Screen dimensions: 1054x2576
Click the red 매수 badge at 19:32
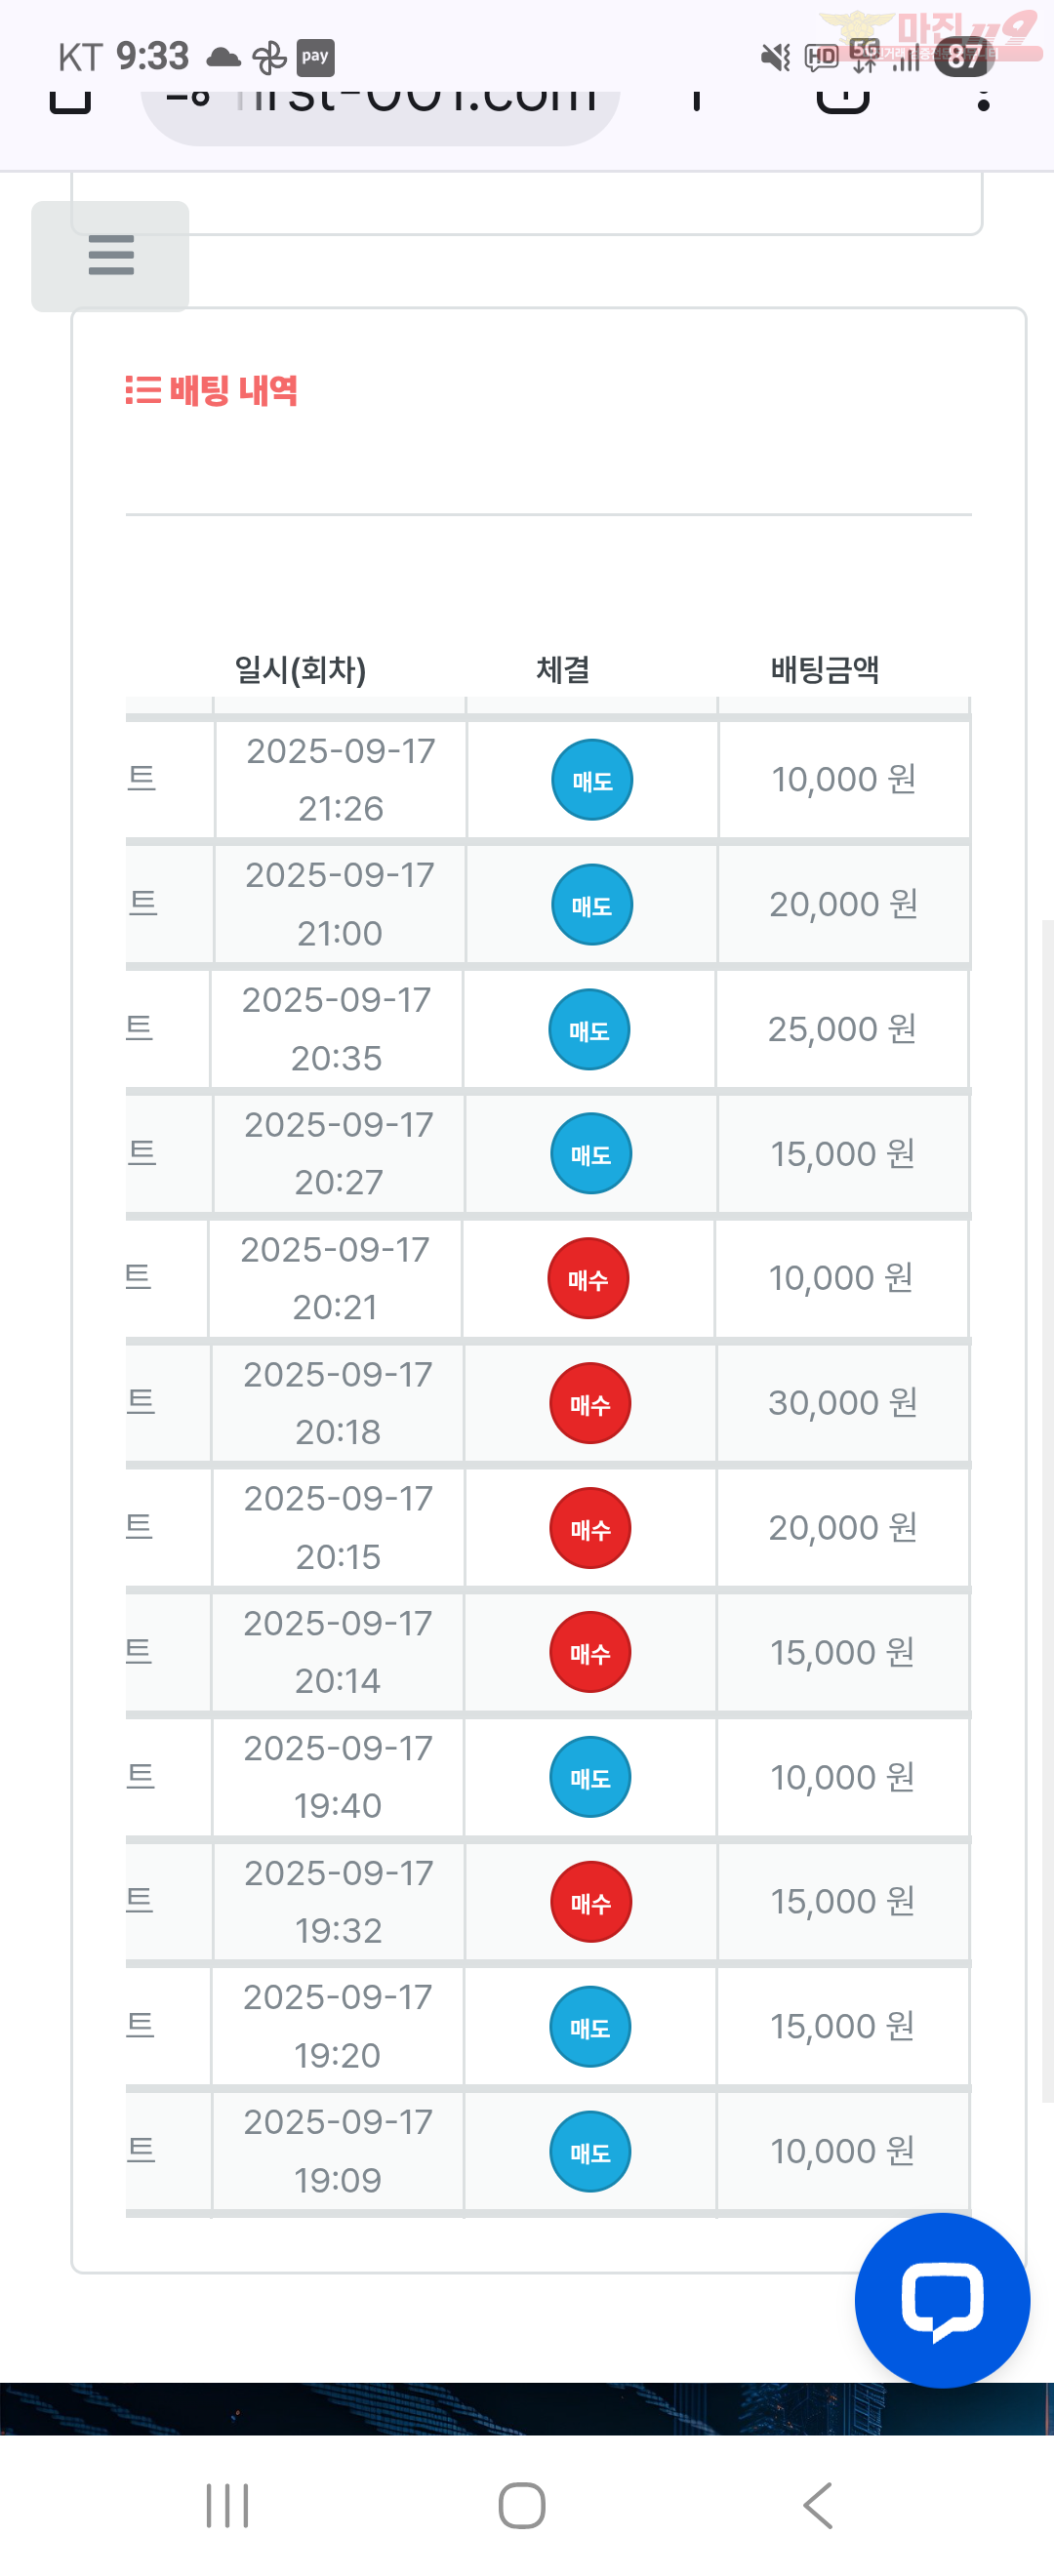(x=591, y=1902)
